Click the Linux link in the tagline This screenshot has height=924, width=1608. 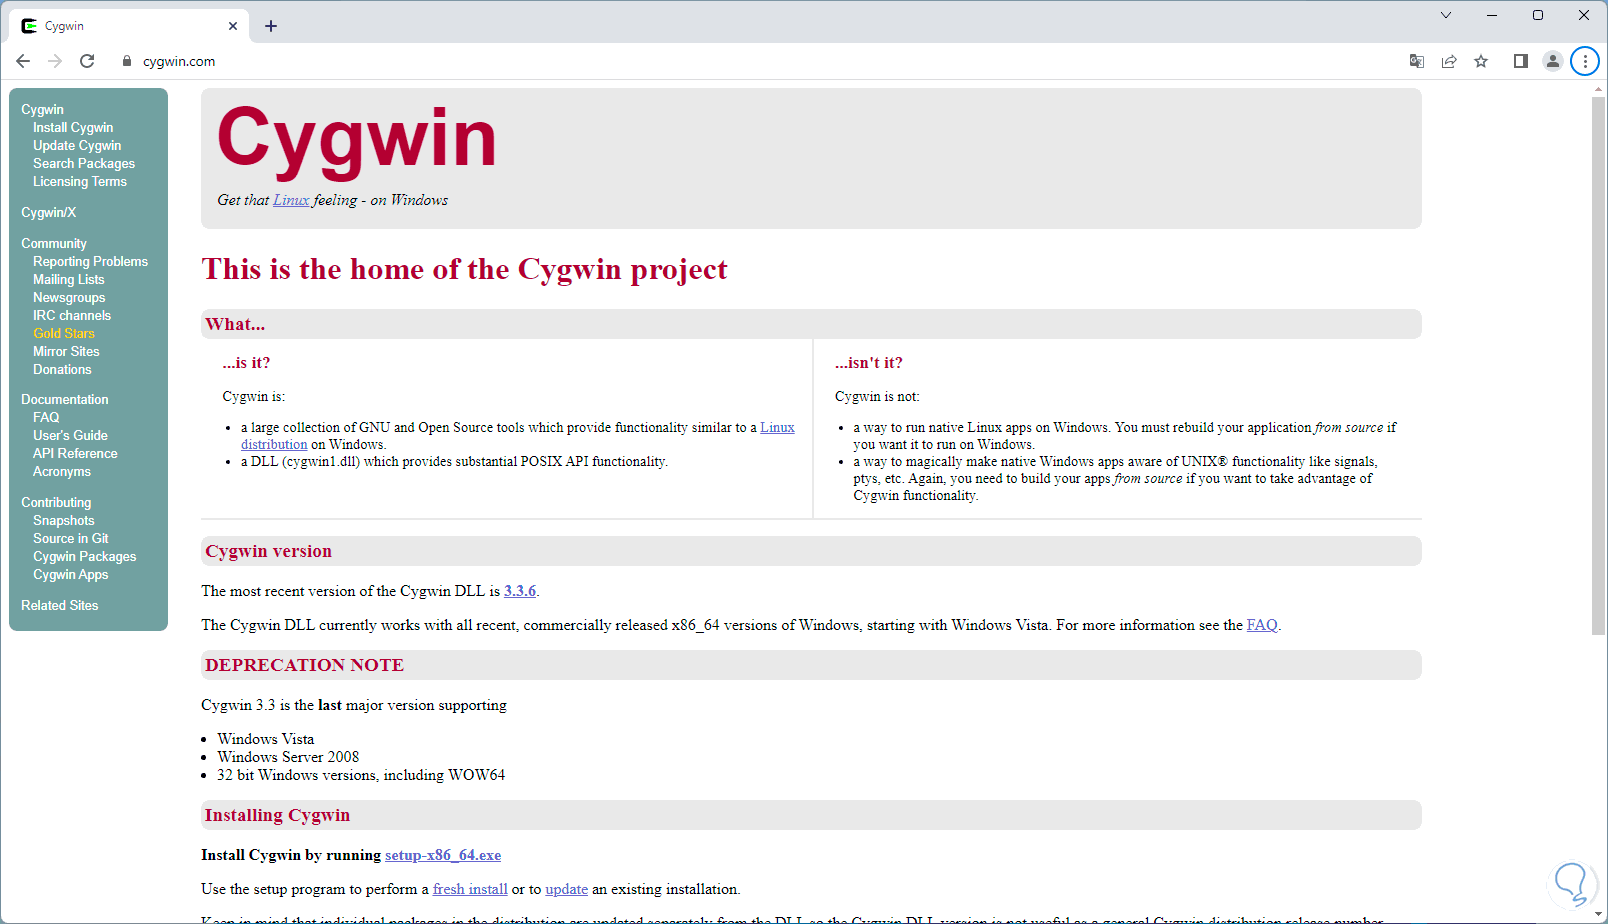tap(291, 200)
